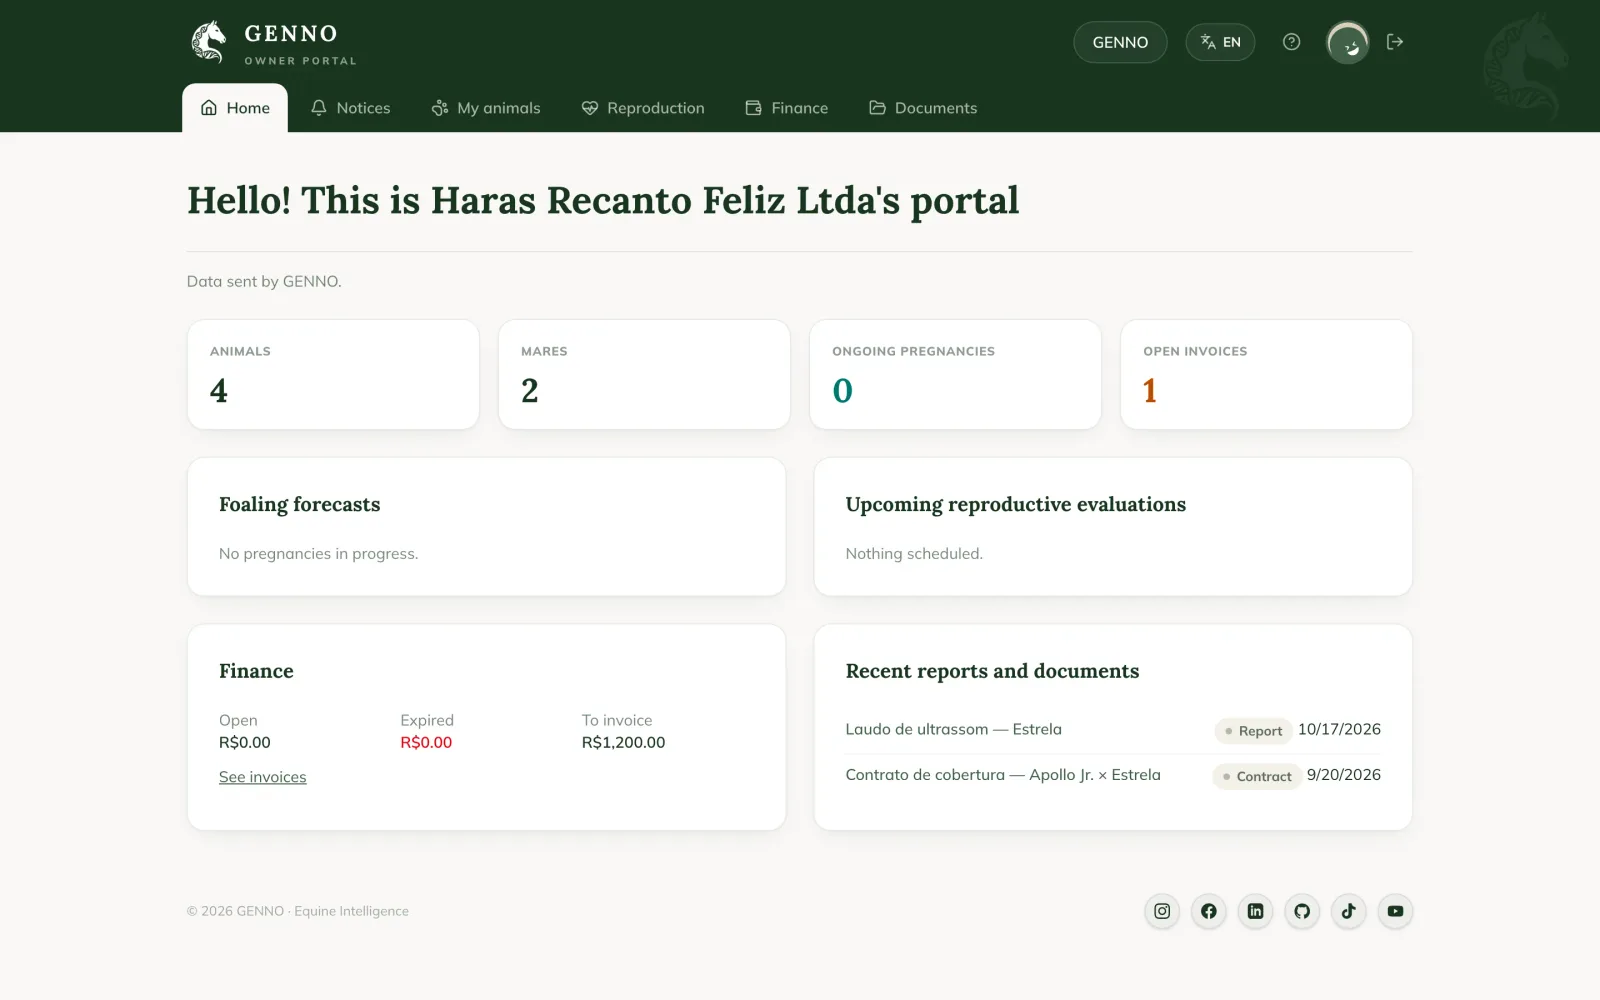Click the Mares count card

(x=644, y=375)
